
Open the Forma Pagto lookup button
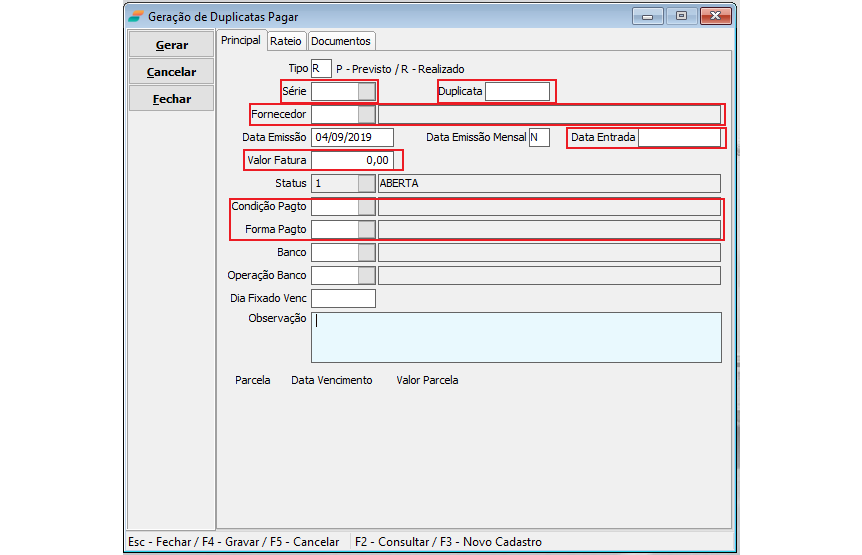[x=367, y=230]
